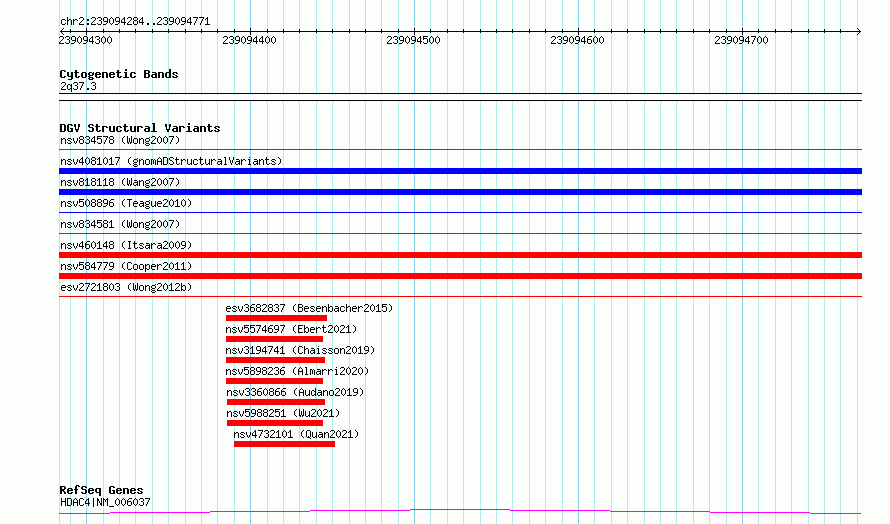Click the nsv584779 (Cooper2011) label
890x524 pixels.
pos(126,266)
